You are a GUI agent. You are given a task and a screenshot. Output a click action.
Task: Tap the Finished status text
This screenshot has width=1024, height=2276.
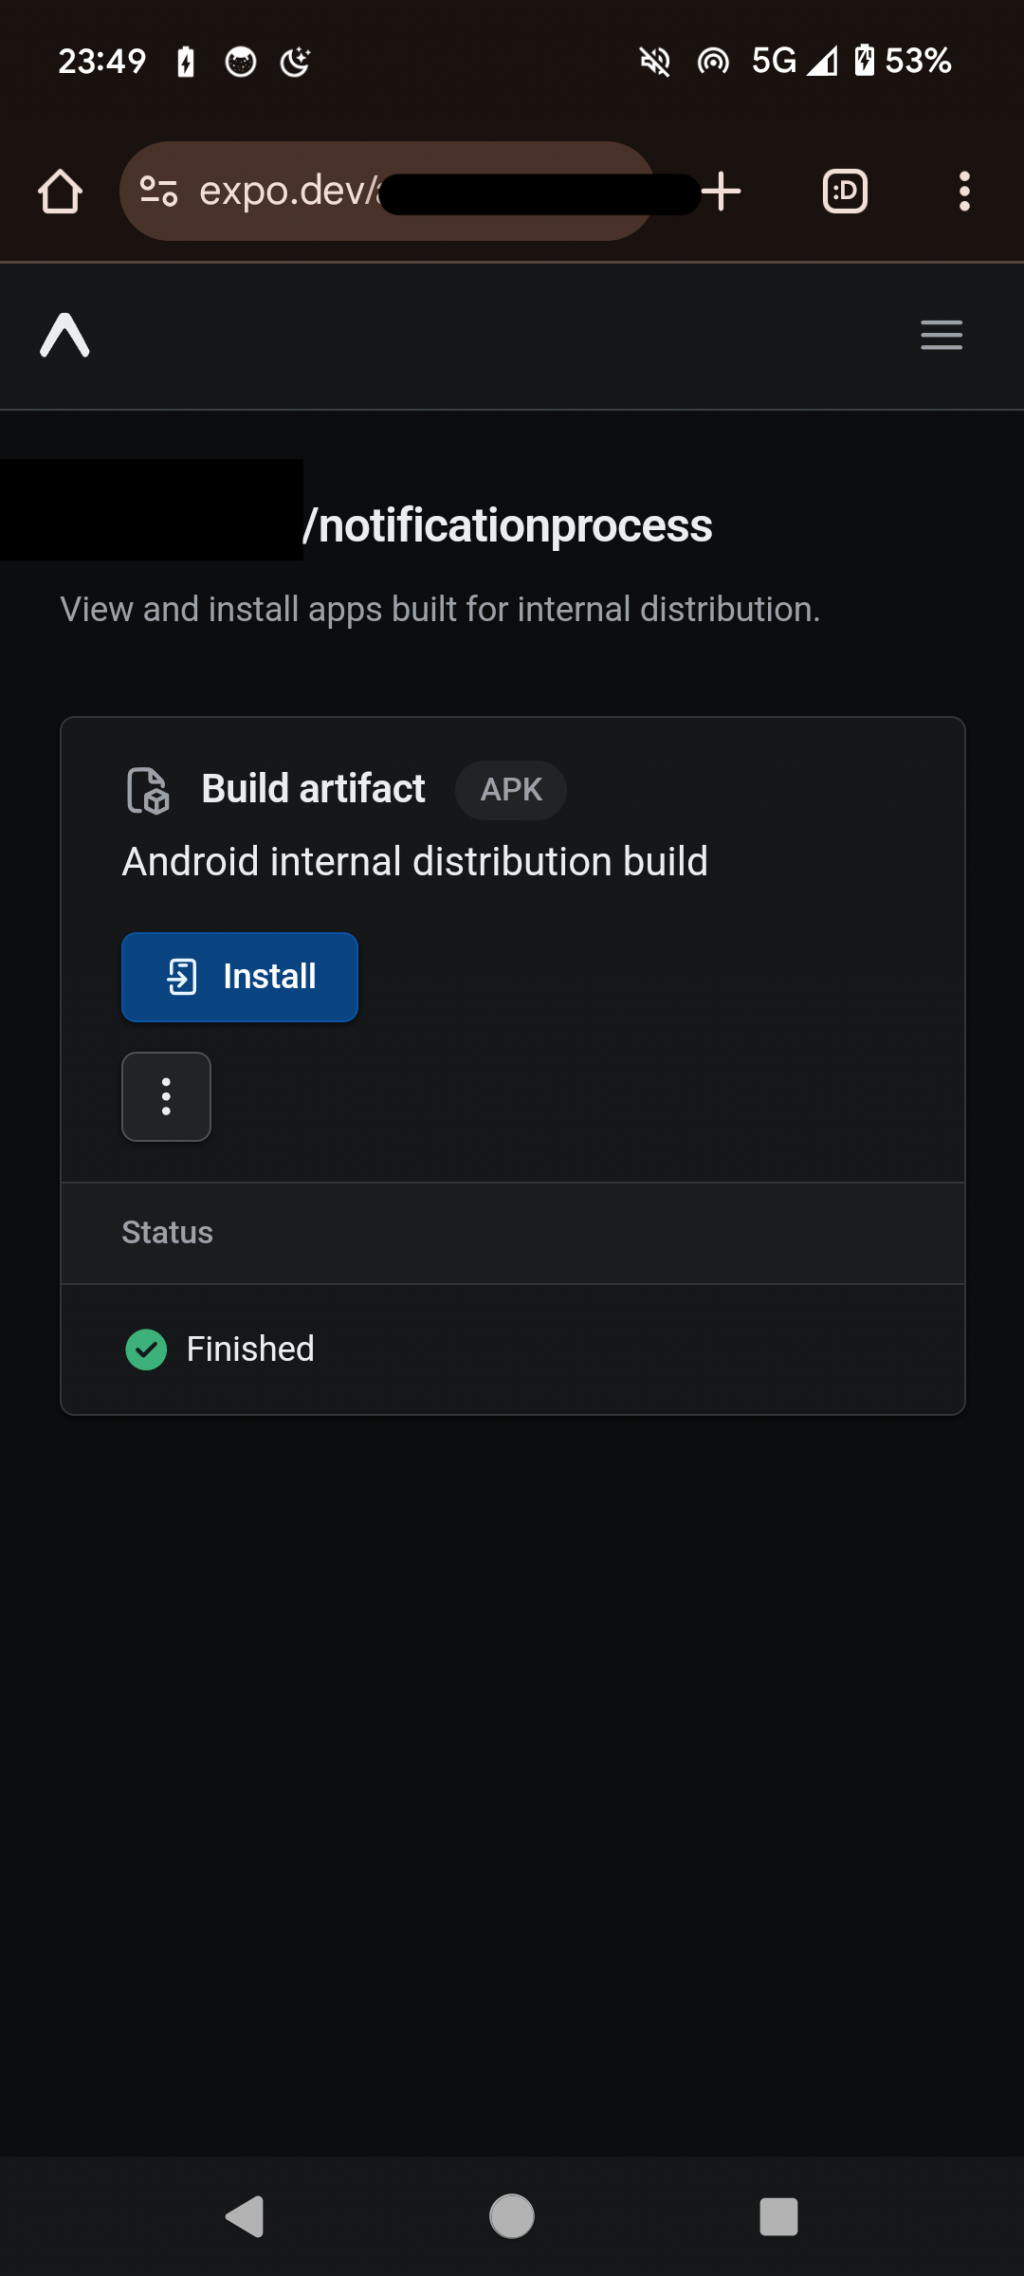(x=250, y=1349)
